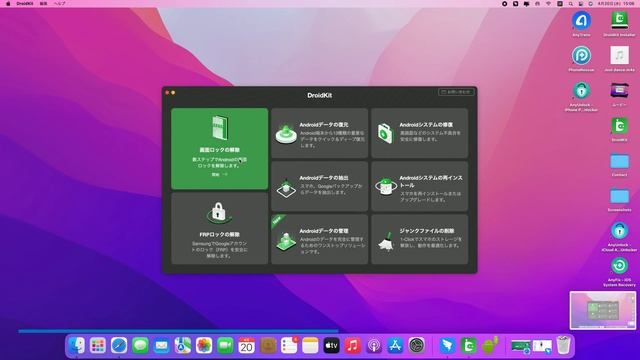The height and width of the screenshot is (360, 640).
Task: Click the Wi-Fi status icon in the menu bar
Action: click(x=549, y=3)
